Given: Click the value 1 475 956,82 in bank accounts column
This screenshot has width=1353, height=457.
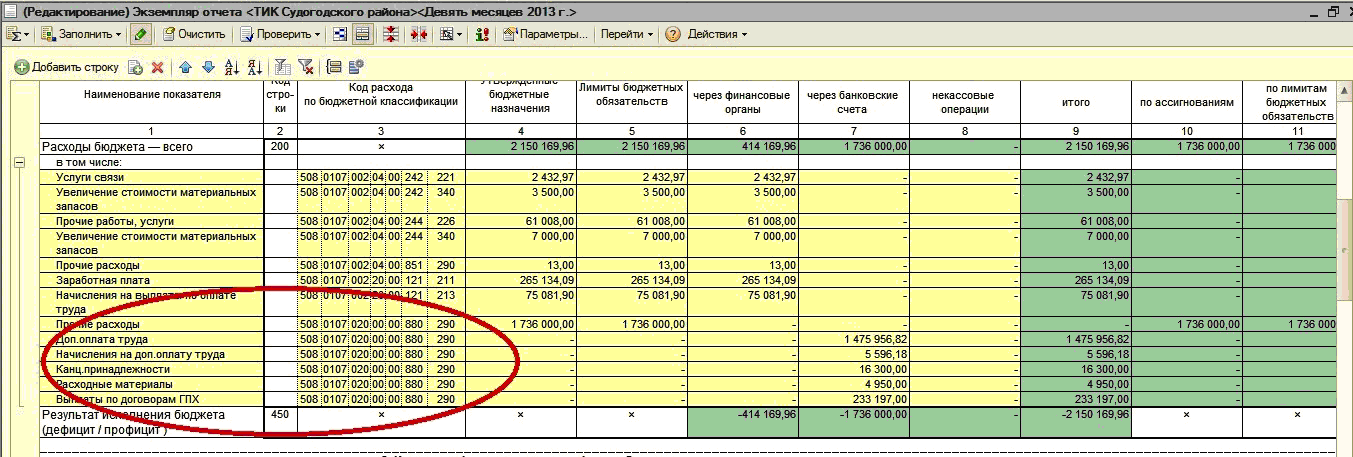Looking at the screenshot, I should coord(854,339).
